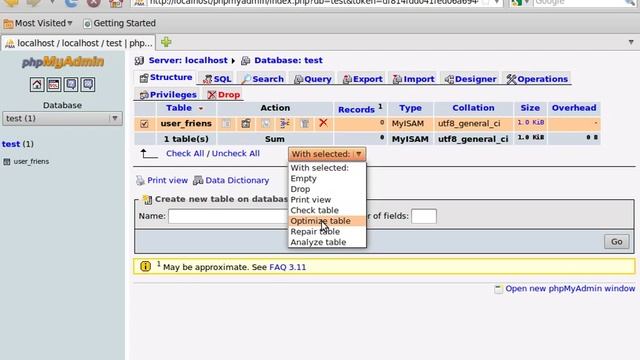This screenshot has width=640, height=360.
Task: Open user_friens table from sidebar
Action: [31, 162]
